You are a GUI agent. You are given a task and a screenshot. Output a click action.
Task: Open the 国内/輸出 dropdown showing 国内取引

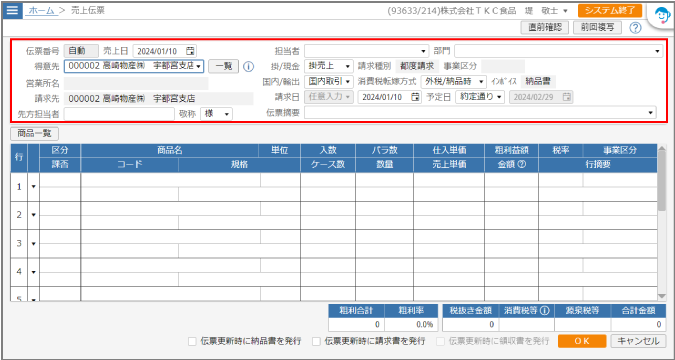tap(329, 81)
